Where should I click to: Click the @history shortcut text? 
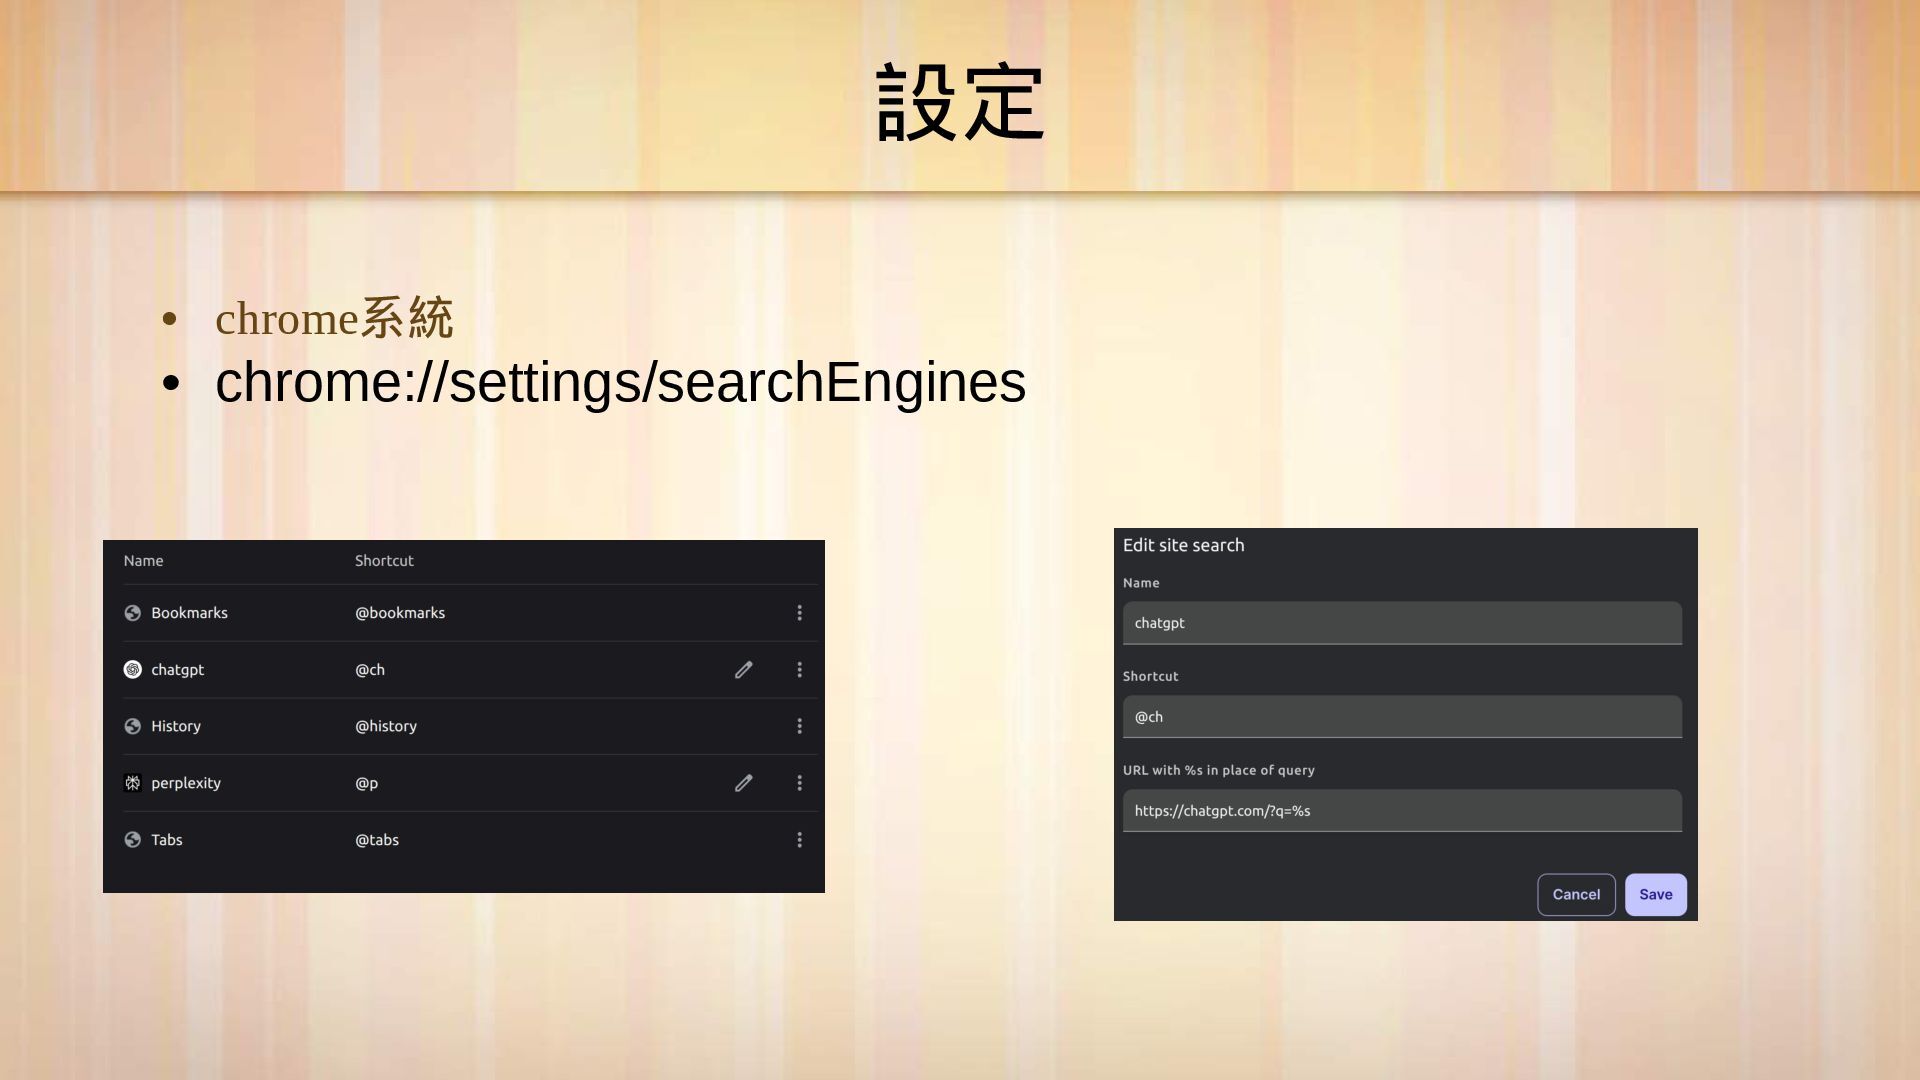(x=386, y=726)
